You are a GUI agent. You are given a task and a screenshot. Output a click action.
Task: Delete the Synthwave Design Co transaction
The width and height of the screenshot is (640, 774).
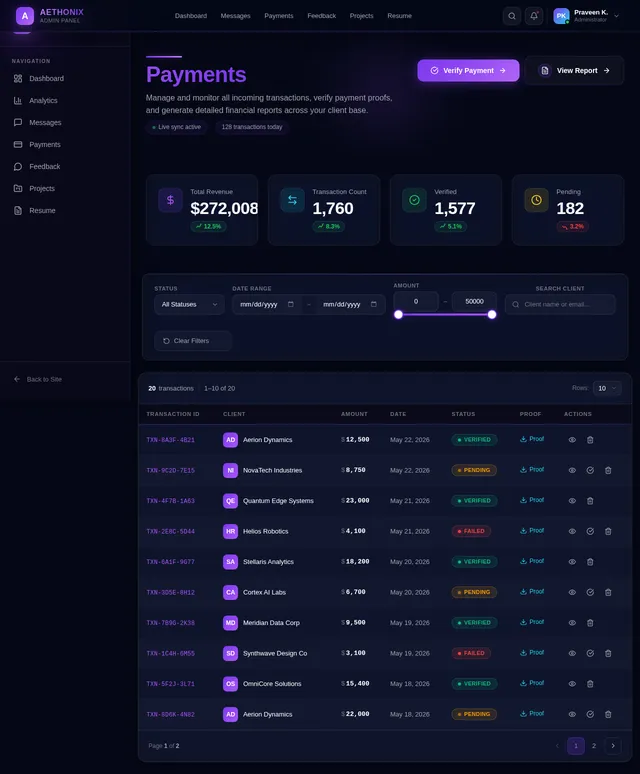pos(608,654)
